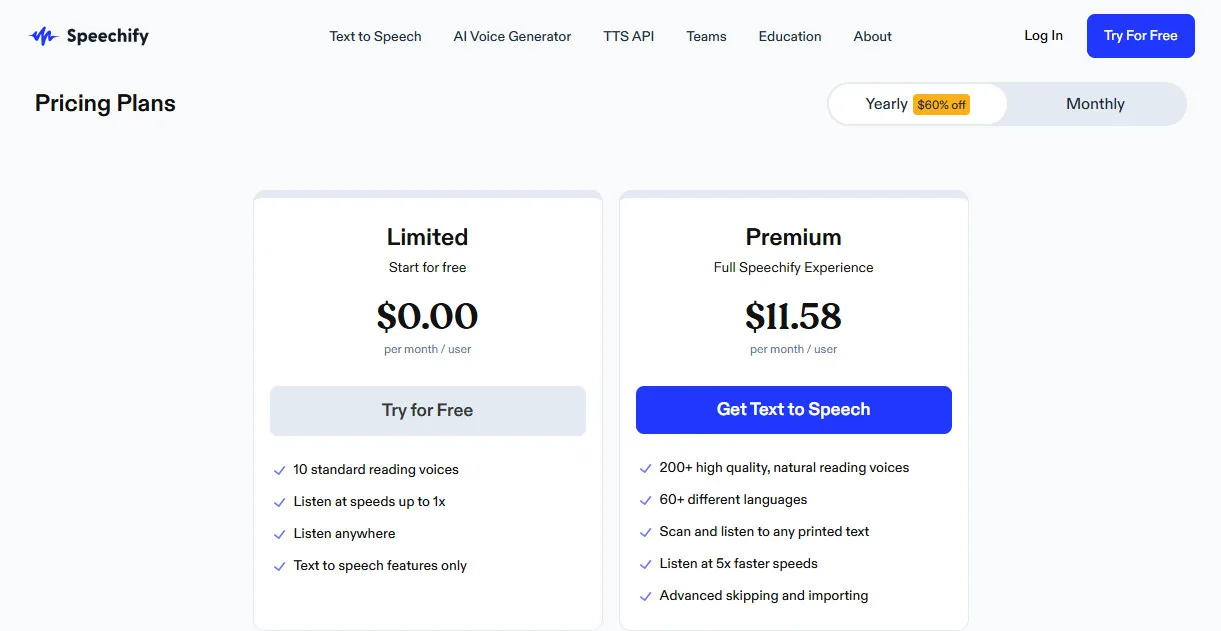Screen dimensions: 1221x631
Task: Click the checkmark beside 'Listen at 5x faster speeds'
Action: coord(646,563)
